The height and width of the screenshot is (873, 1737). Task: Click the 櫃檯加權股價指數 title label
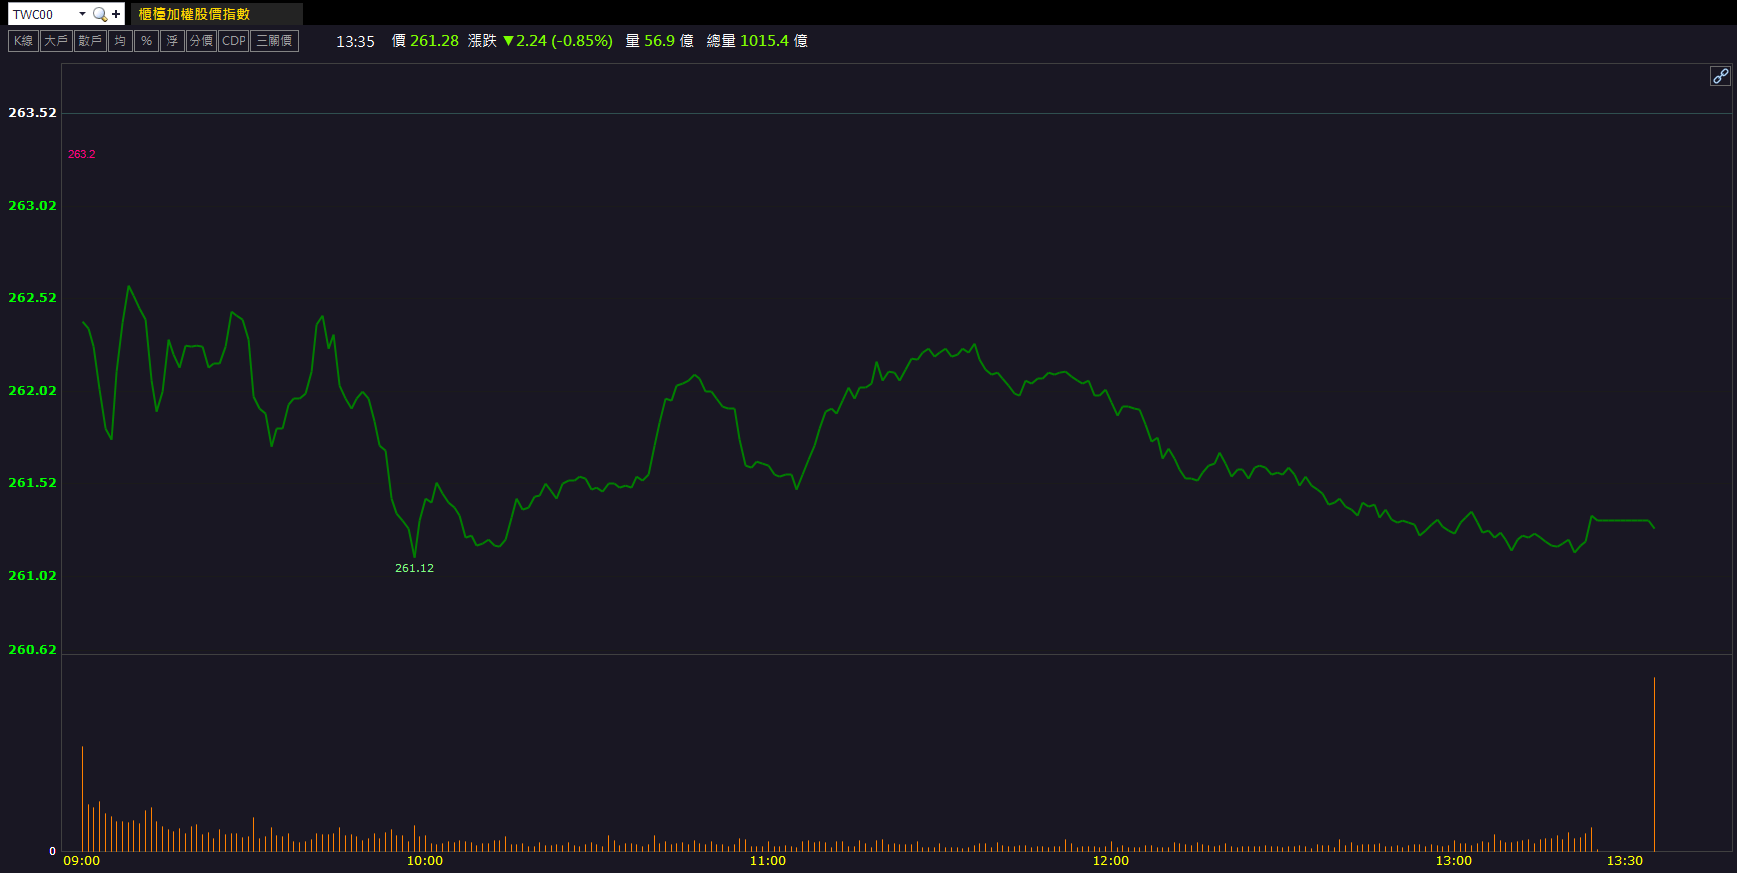[194, 14]
